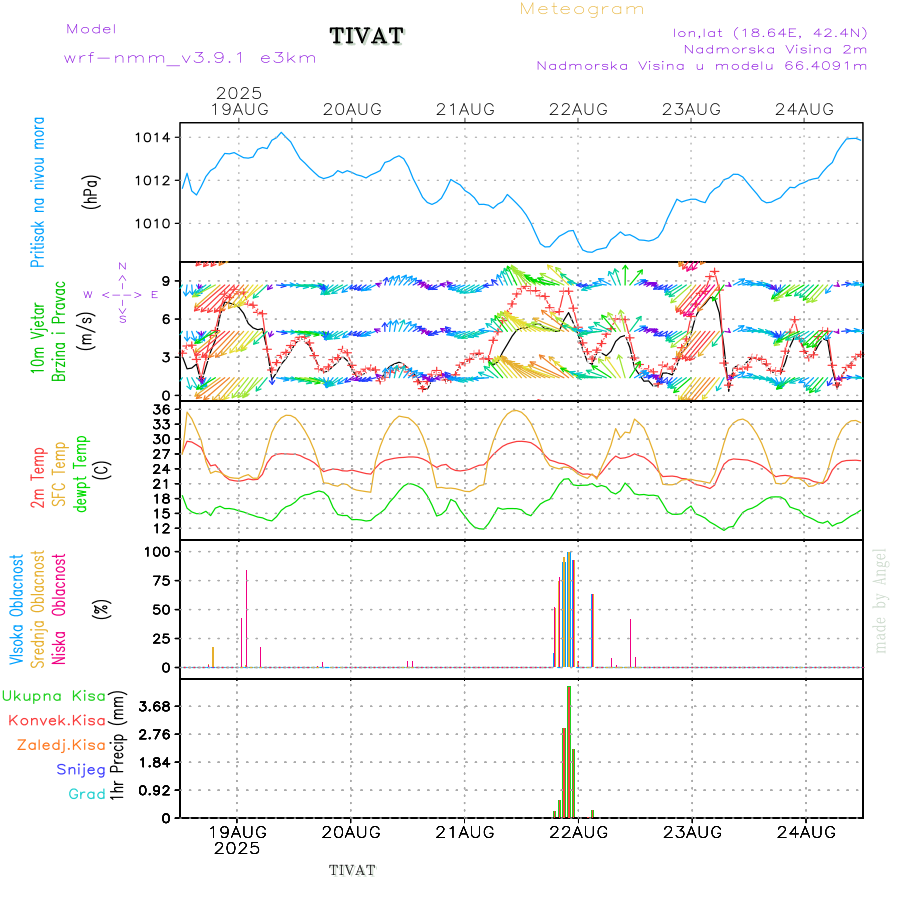Click the 'made by Angel' watermark
Image resolution: width=900 pixels, height=900 pixels.
point(881,600)
